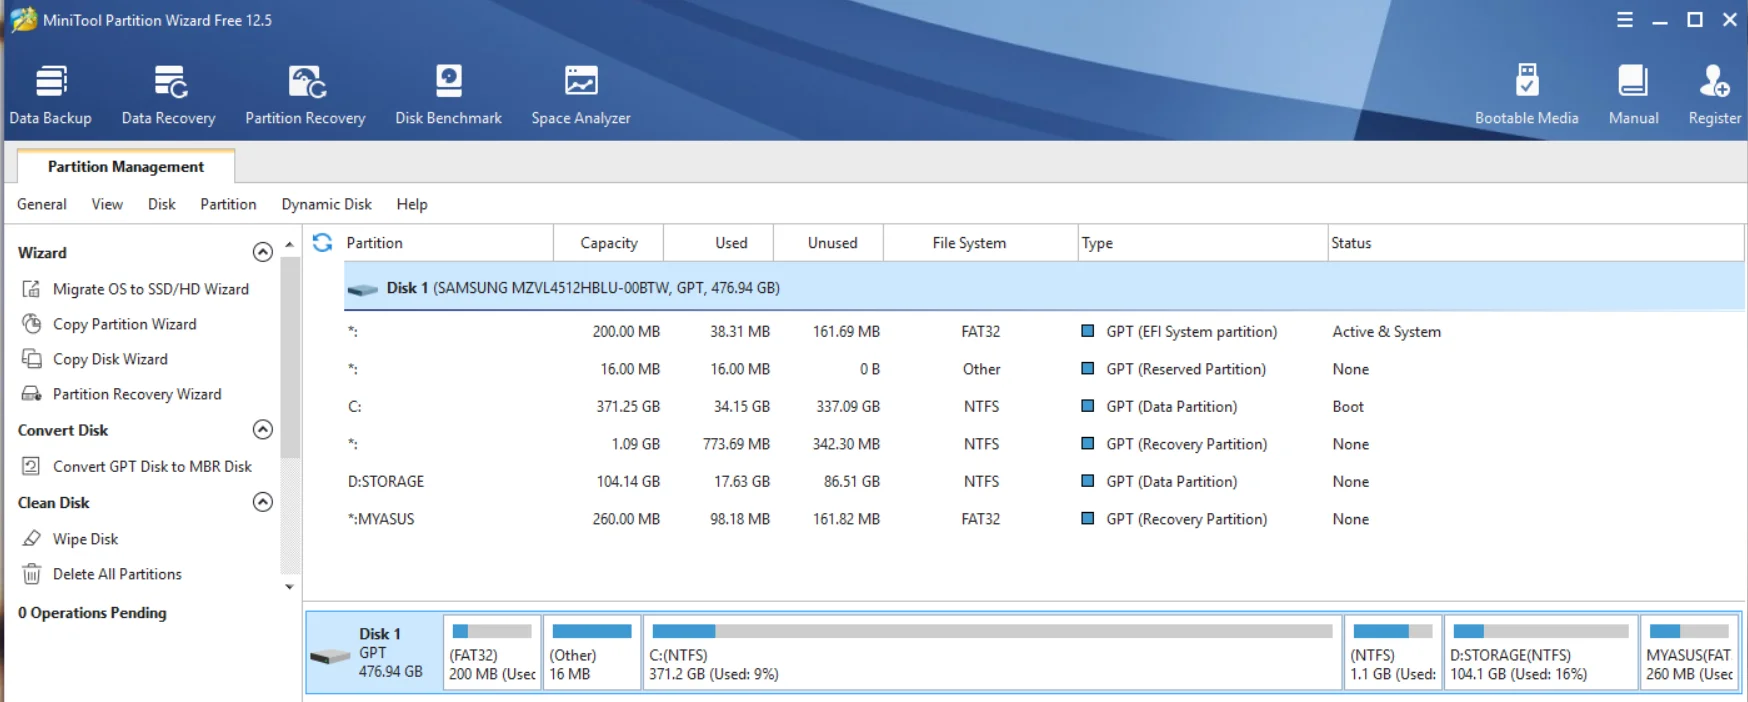
Task: Open the Help menu
Action: point(412,204)
